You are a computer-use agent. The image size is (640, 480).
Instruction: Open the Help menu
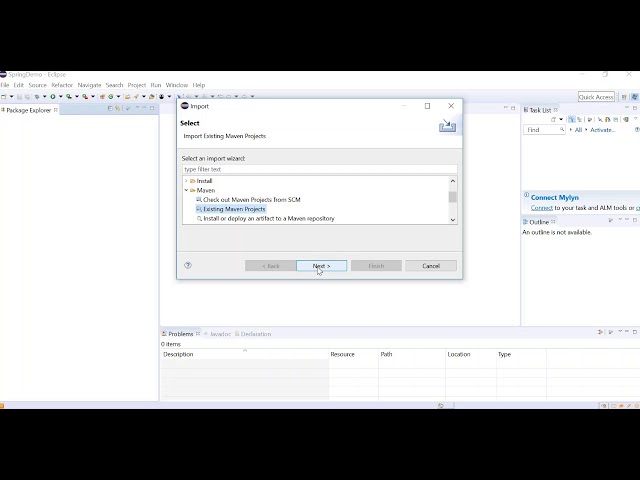pos(199,85)
